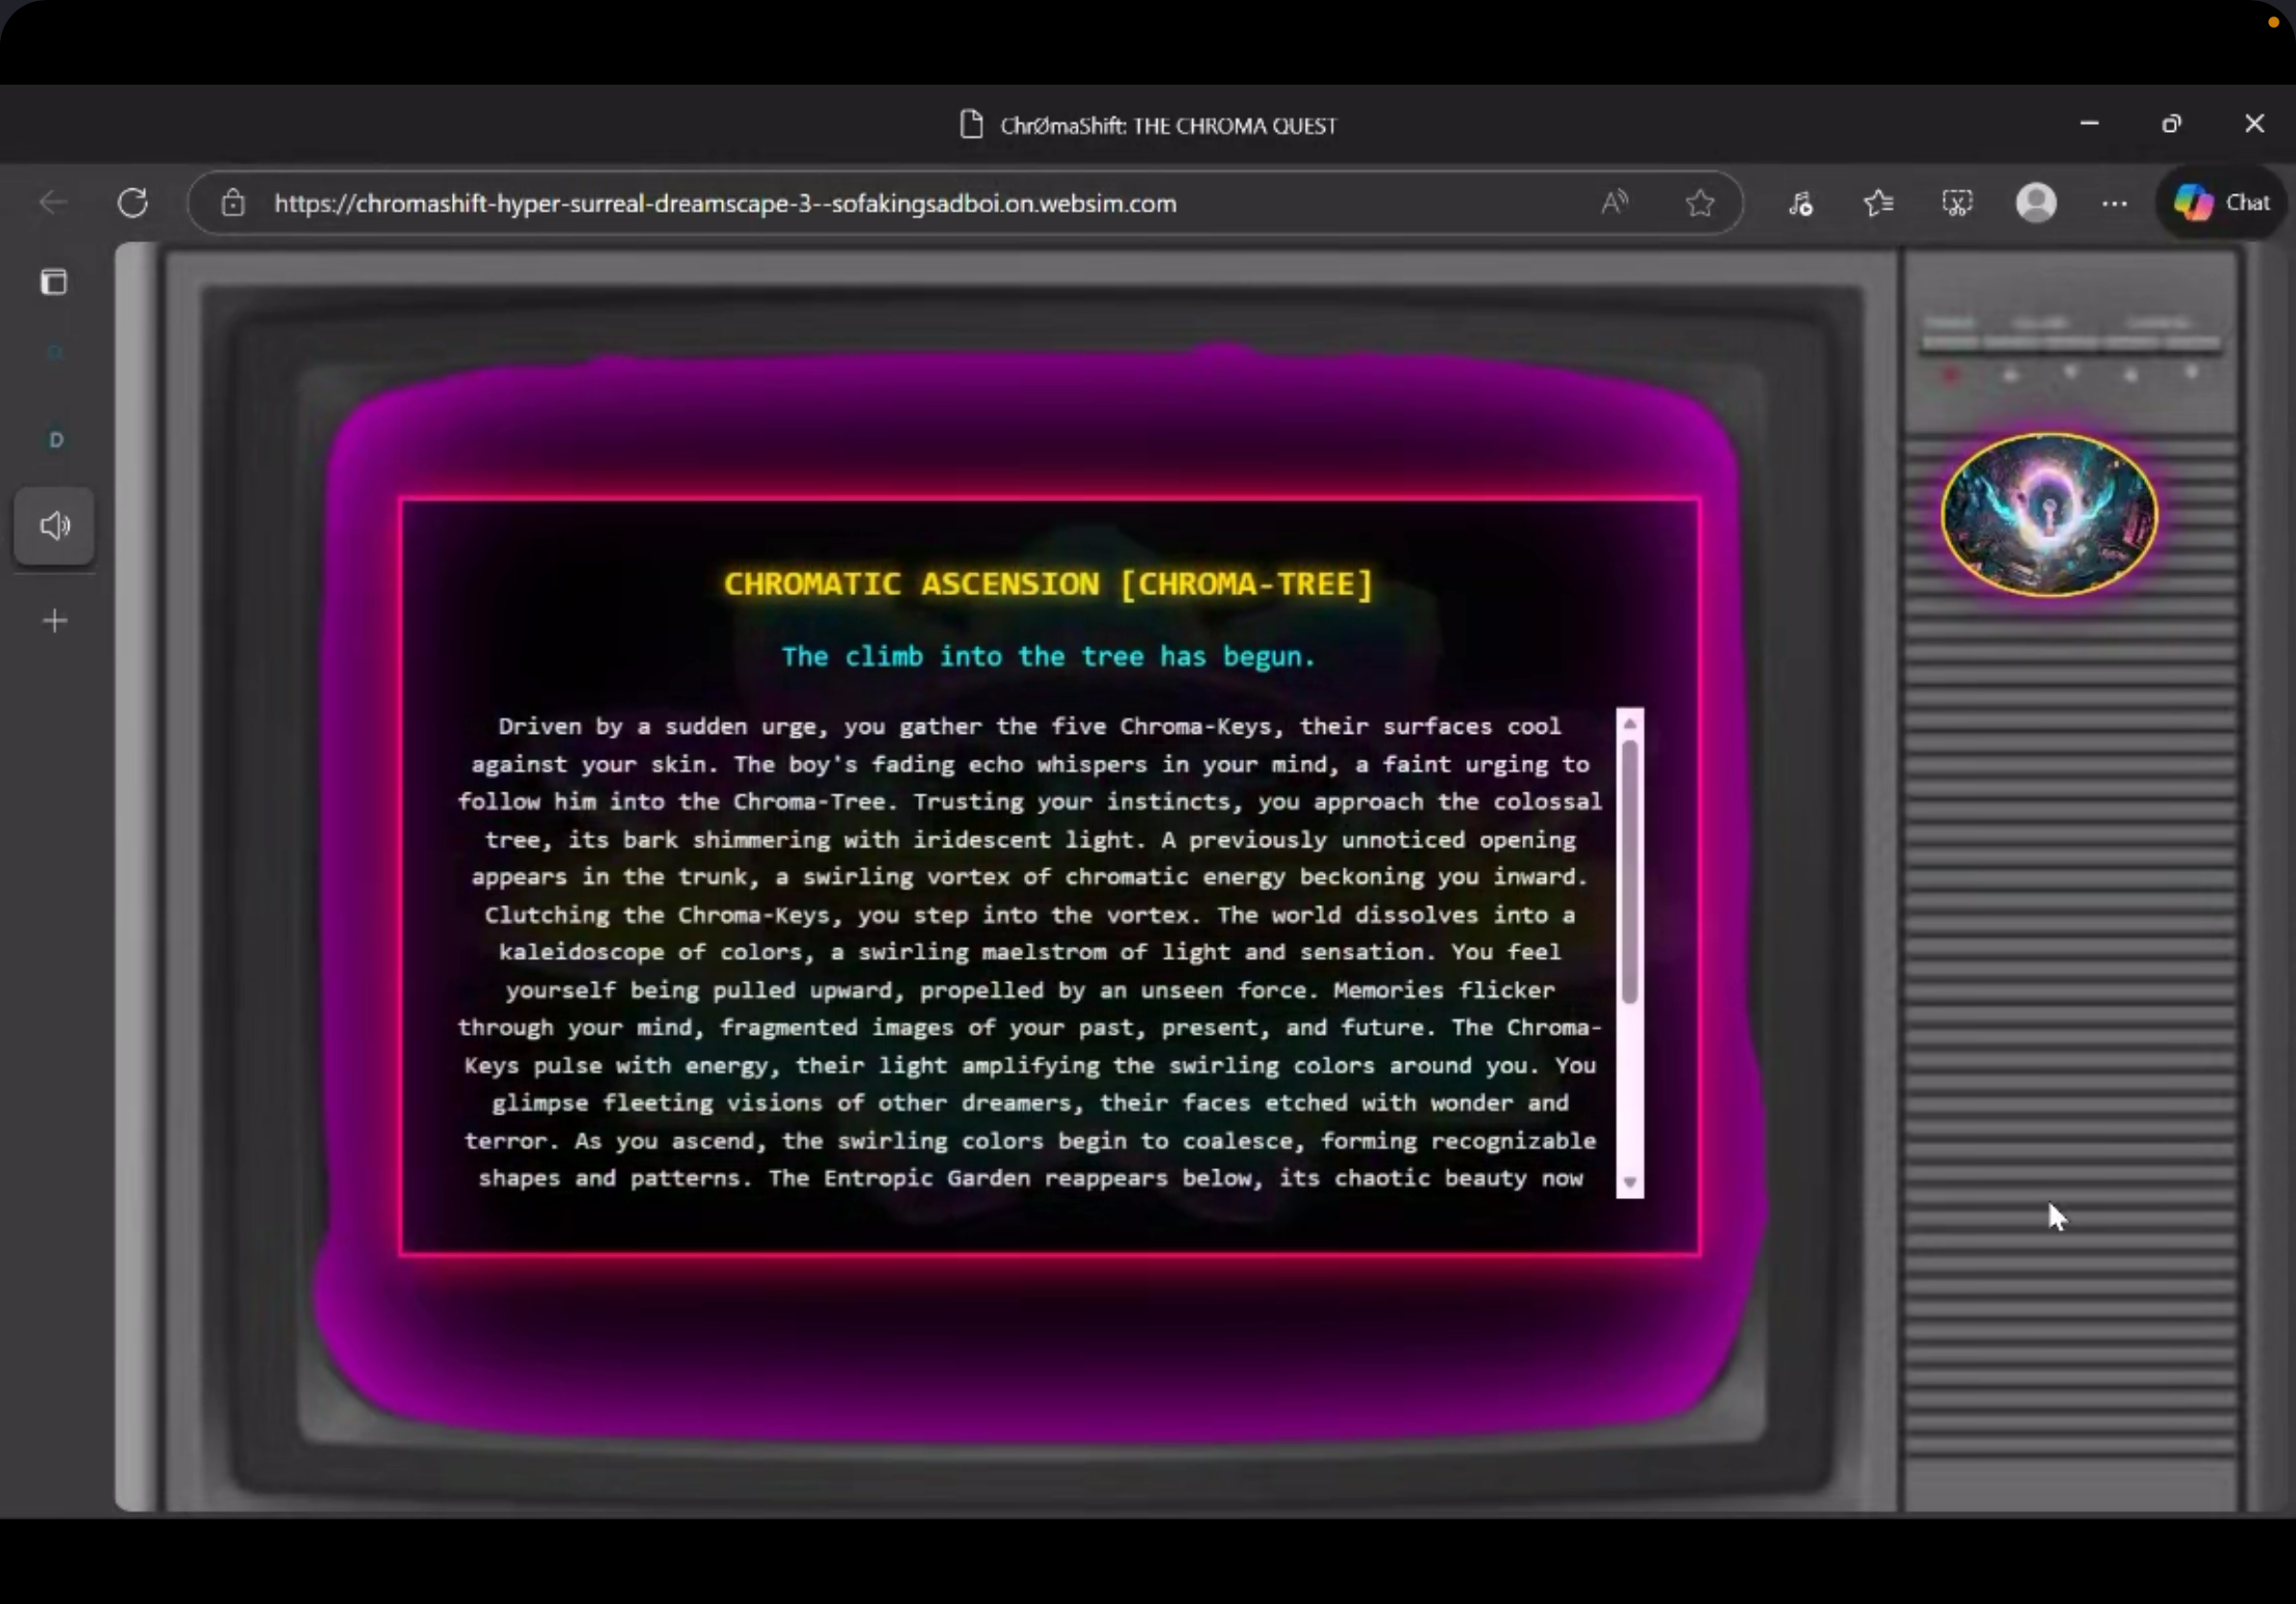This screenshot has width=2296, height=1604.
Task: Add this page to favorites star
Action: (x=1700, y=203)
